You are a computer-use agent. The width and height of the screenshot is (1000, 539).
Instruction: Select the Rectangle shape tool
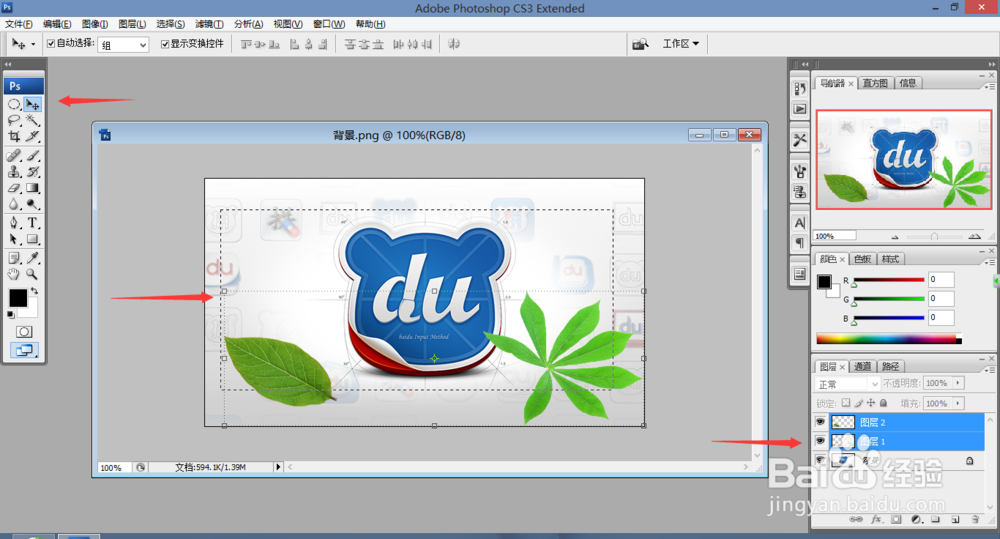click(33, 239)
